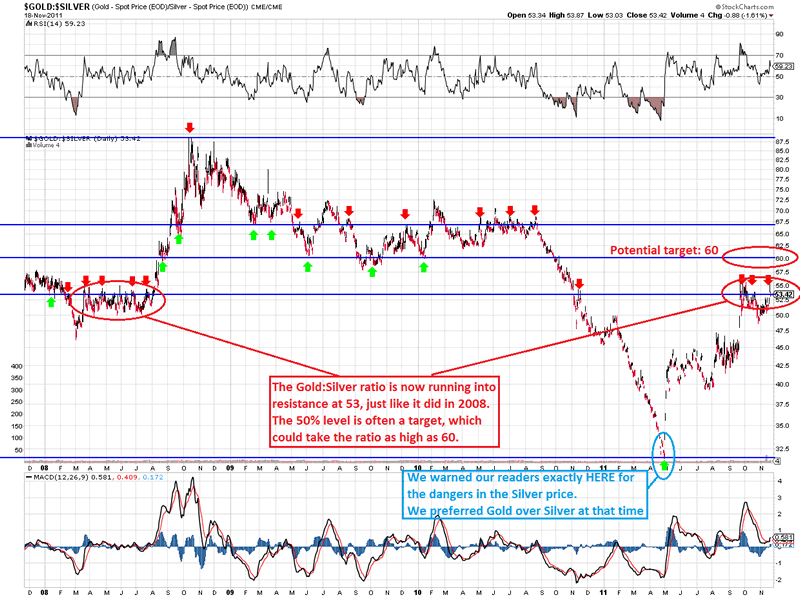Click the 32.5 price axis label
Viewport: 800px width, 599px height.
[x=782, y=448]
